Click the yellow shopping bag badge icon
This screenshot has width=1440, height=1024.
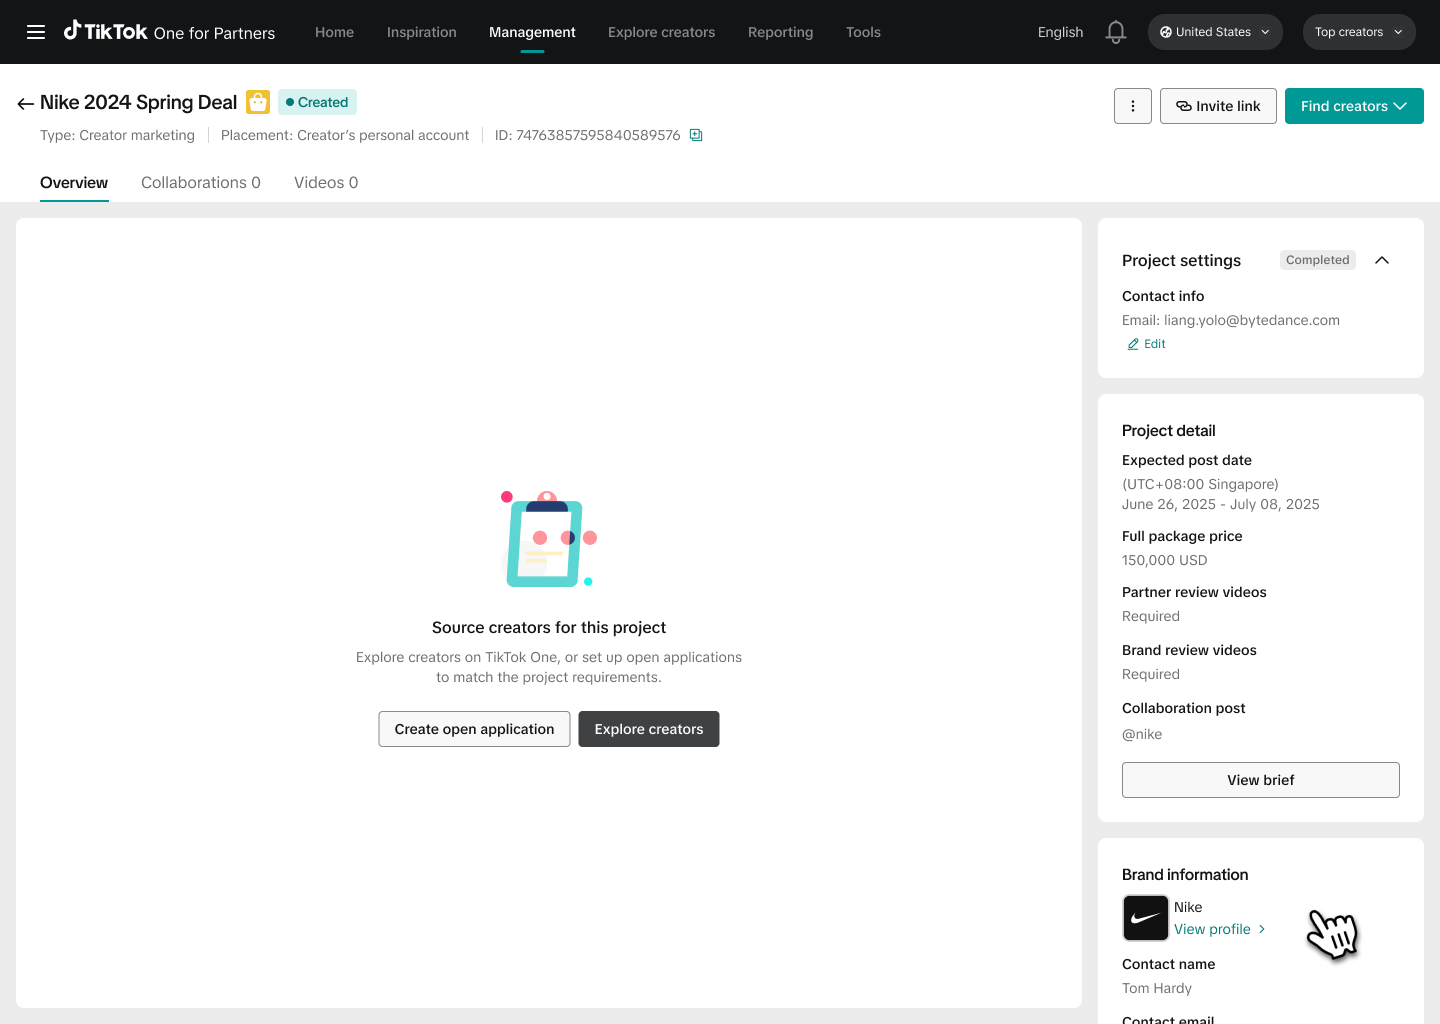(258, 102)
